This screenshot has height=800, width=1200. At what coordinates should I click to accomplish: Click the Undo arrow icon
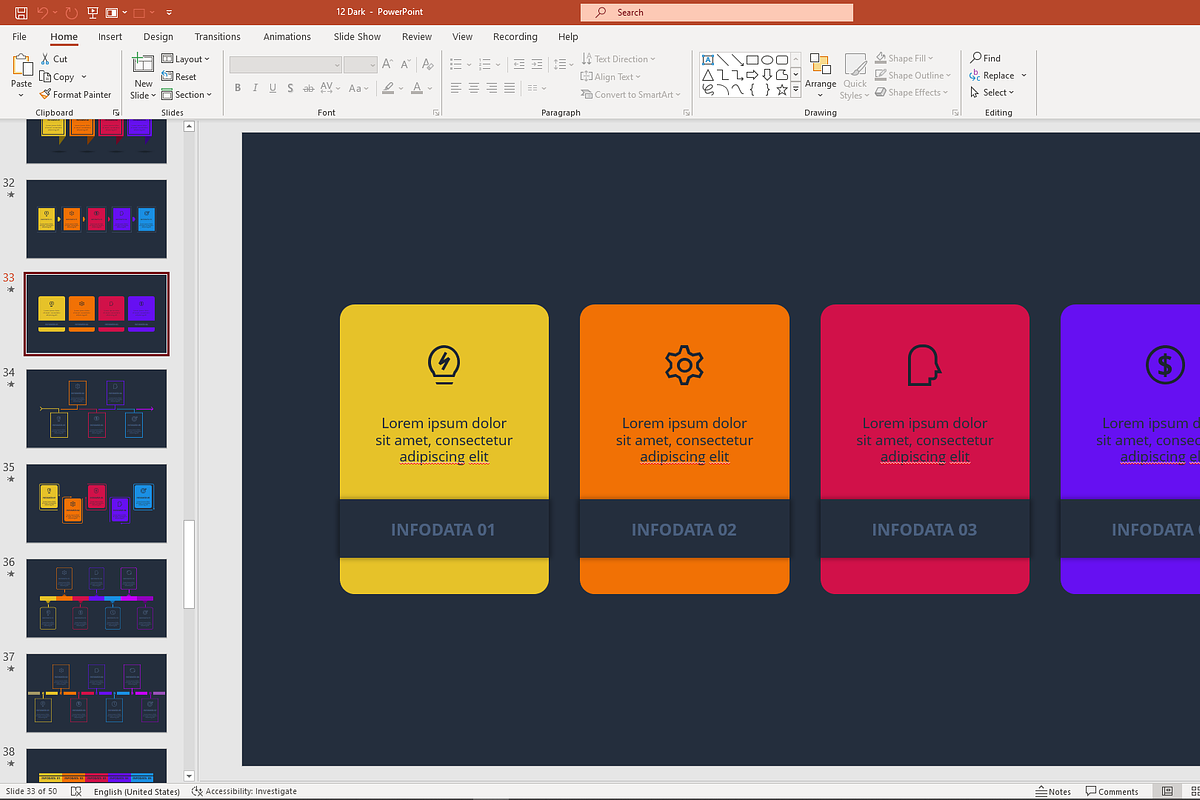44,13
